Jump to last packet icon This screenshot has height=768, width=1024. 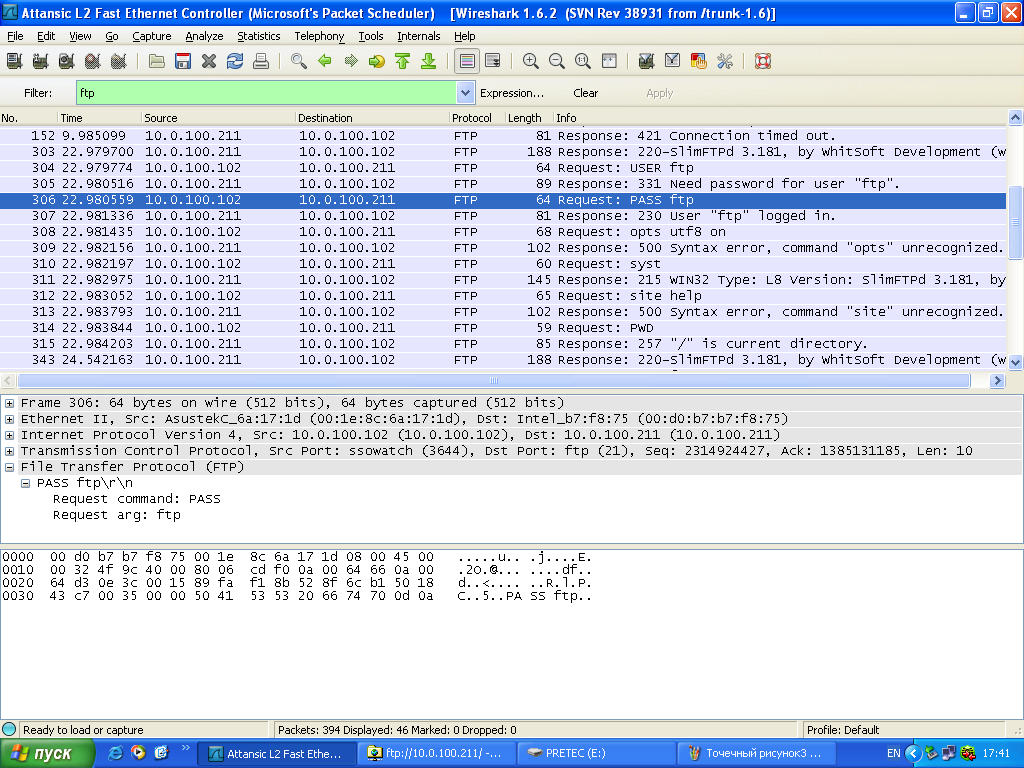(x=429, y=61)
